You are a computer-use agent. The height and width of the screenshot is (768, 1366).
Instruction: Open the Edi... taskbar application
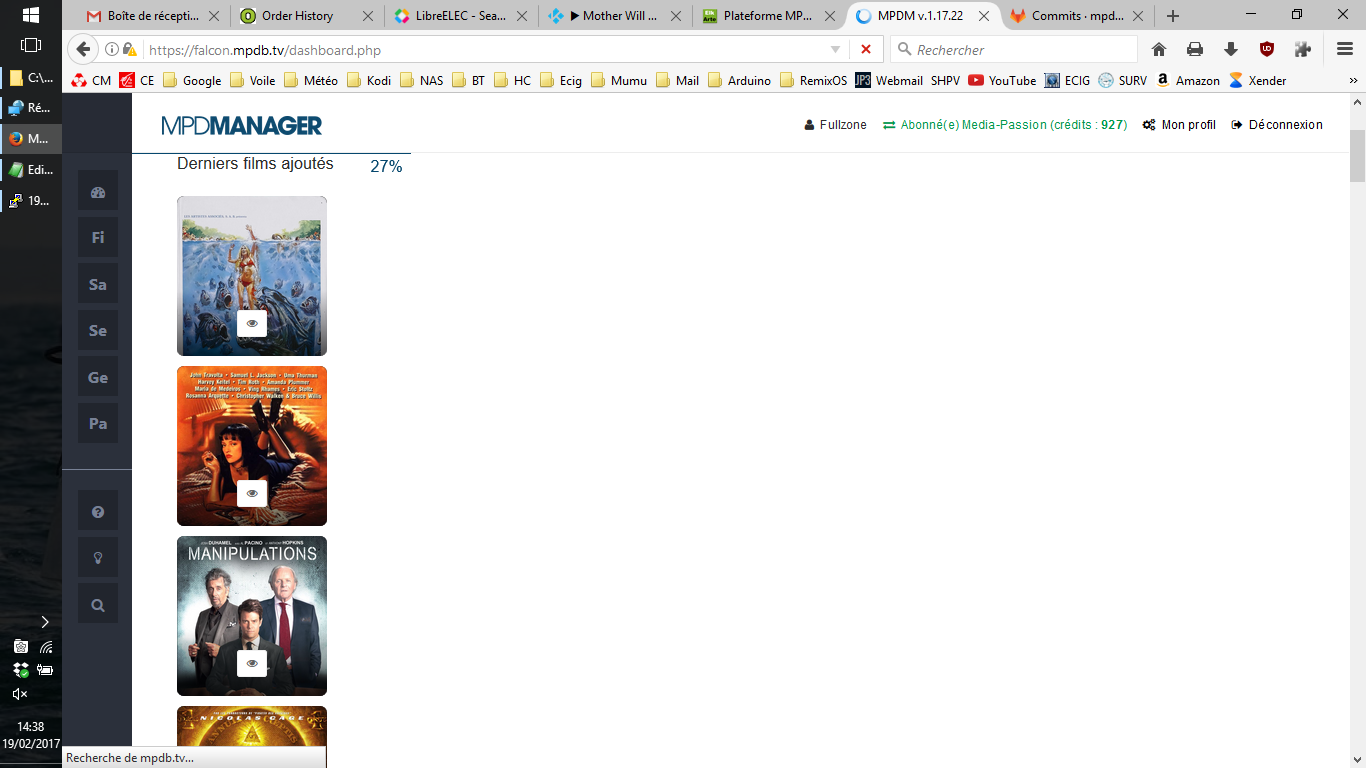31,169
